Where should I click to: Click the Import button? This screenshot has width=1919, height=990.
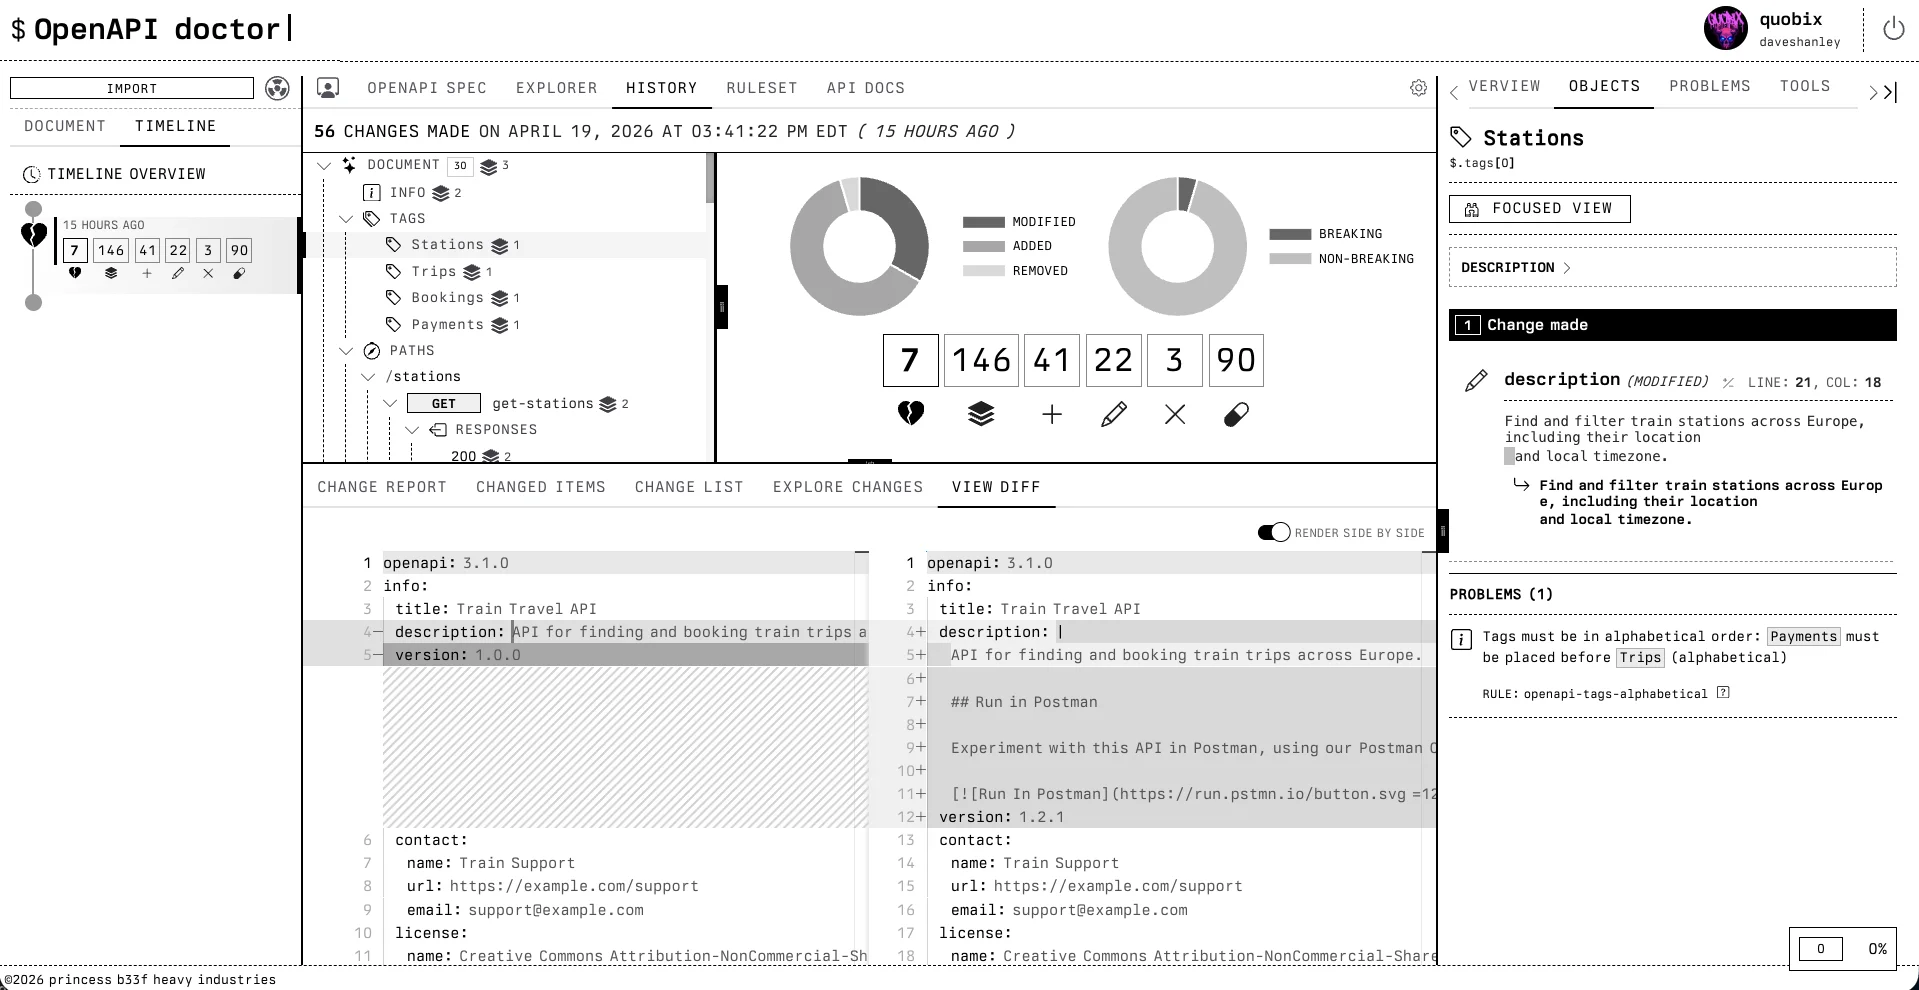click(132, 89)
